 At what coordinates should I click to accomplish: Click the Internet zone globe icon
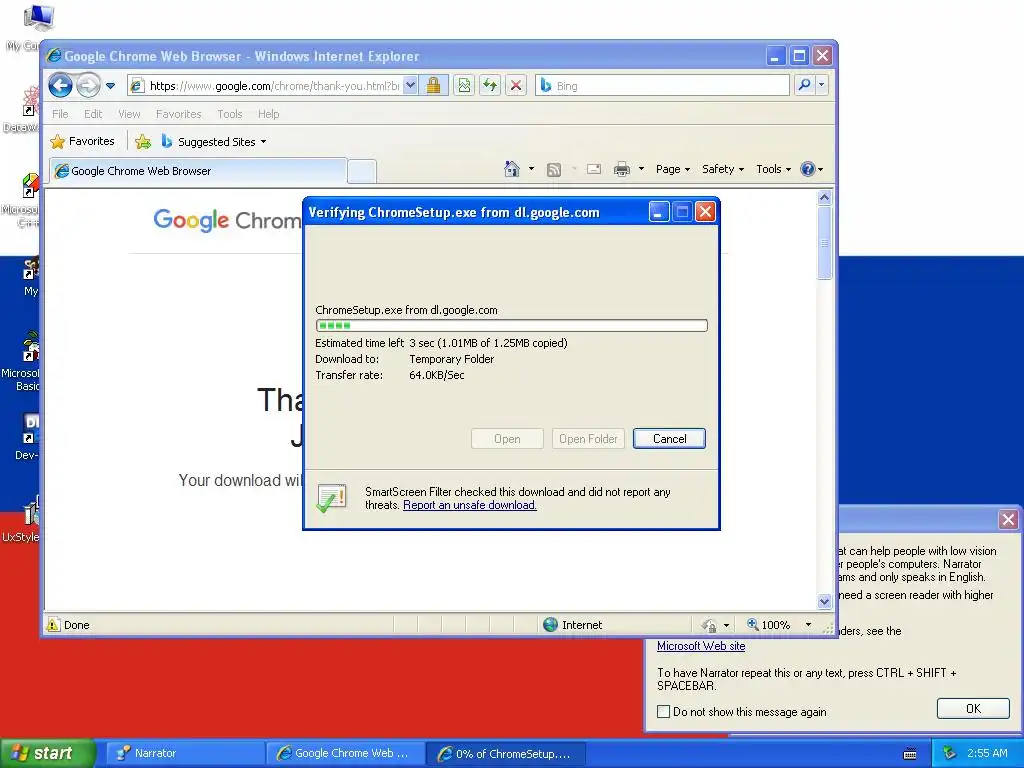[551, 624]
